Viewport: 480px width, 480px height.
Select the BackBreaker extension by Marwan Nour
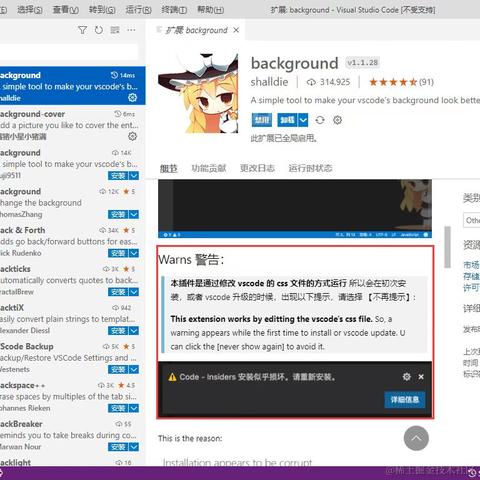(x=72, y=435)
